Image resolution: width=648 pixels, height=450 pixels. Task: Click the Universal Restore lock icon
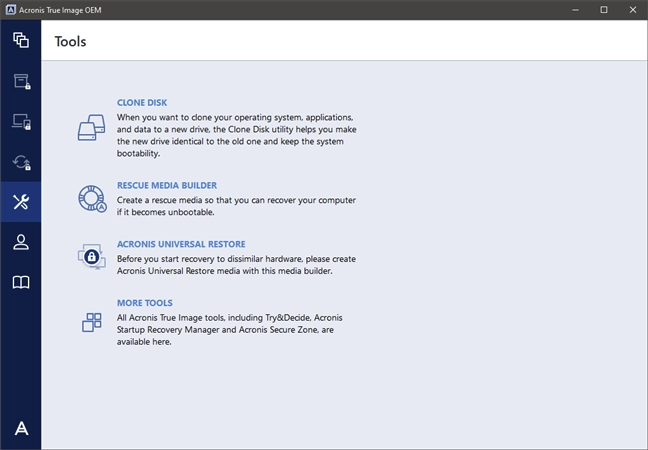point(92,257)
